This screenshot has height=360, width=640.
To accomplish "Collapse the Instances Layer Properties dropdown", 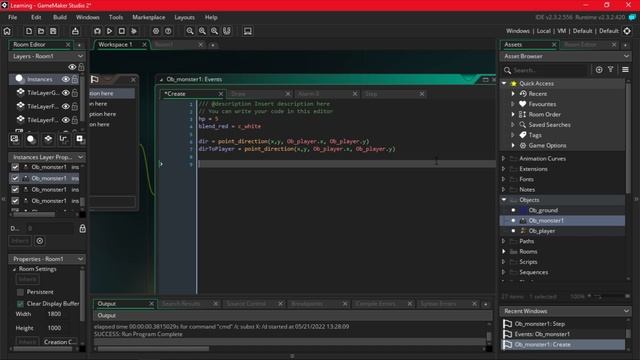I will tap(80, 157).
